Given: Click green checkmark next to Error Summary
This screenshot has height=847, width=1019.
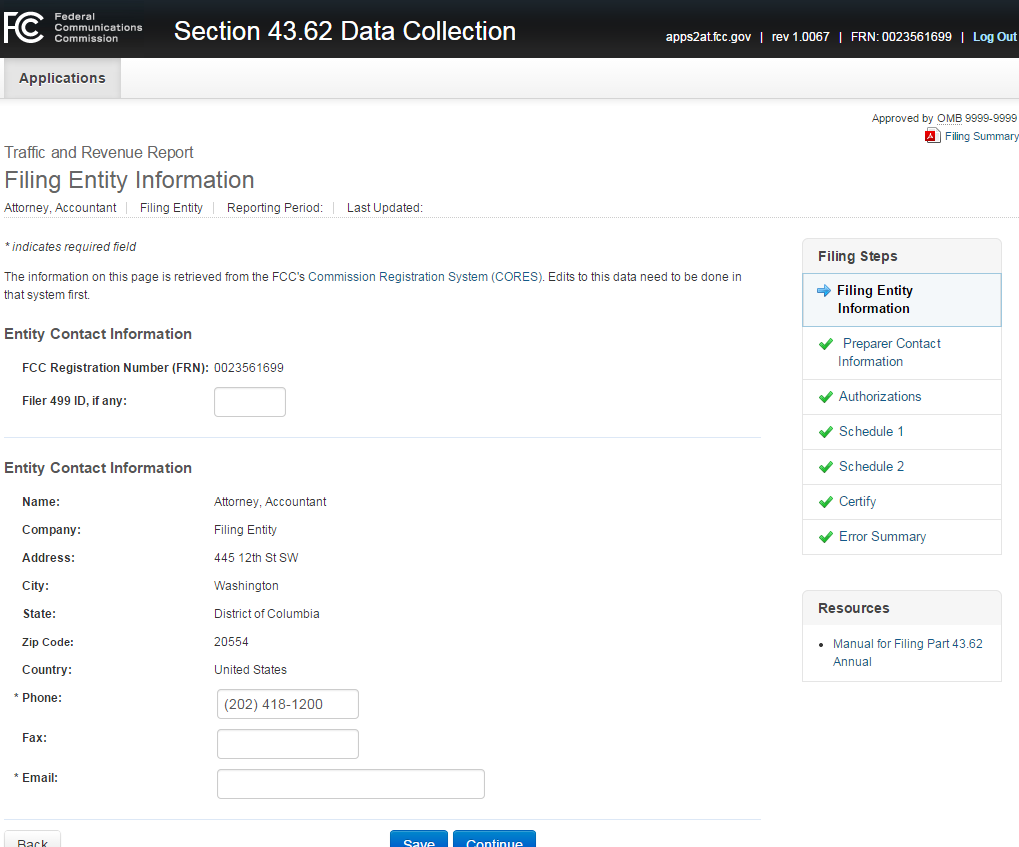Looking at the screenshot, I should 825,537.
